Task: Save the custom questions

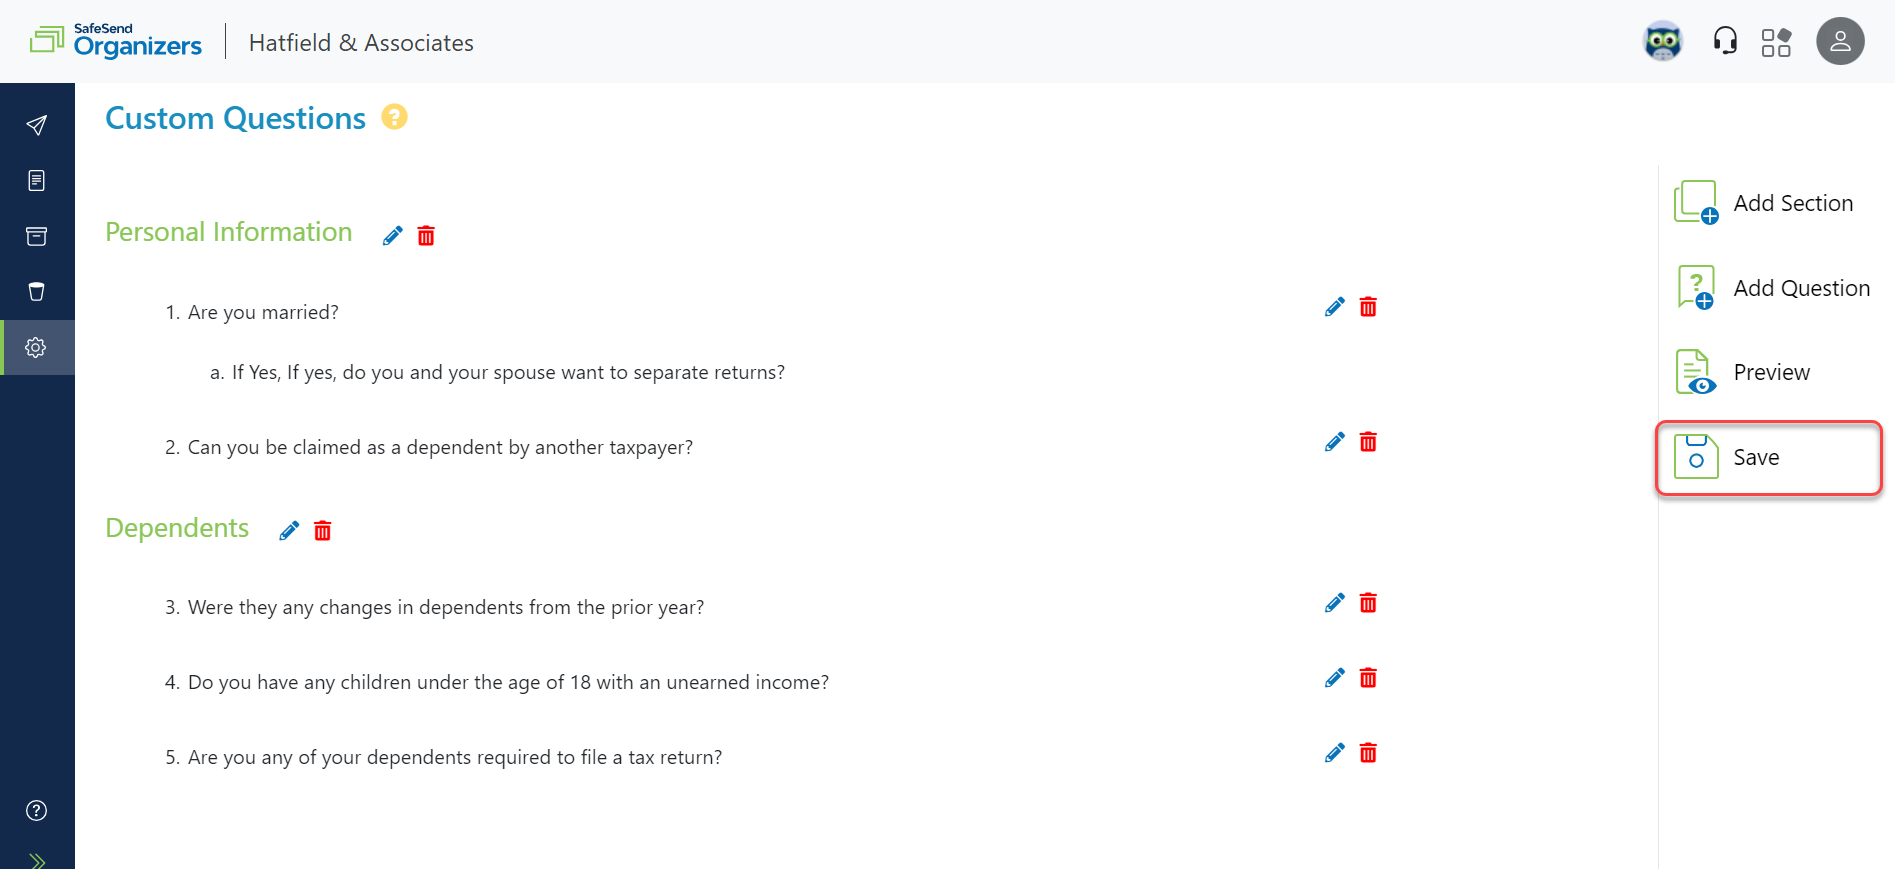Action: [1757, 457]
